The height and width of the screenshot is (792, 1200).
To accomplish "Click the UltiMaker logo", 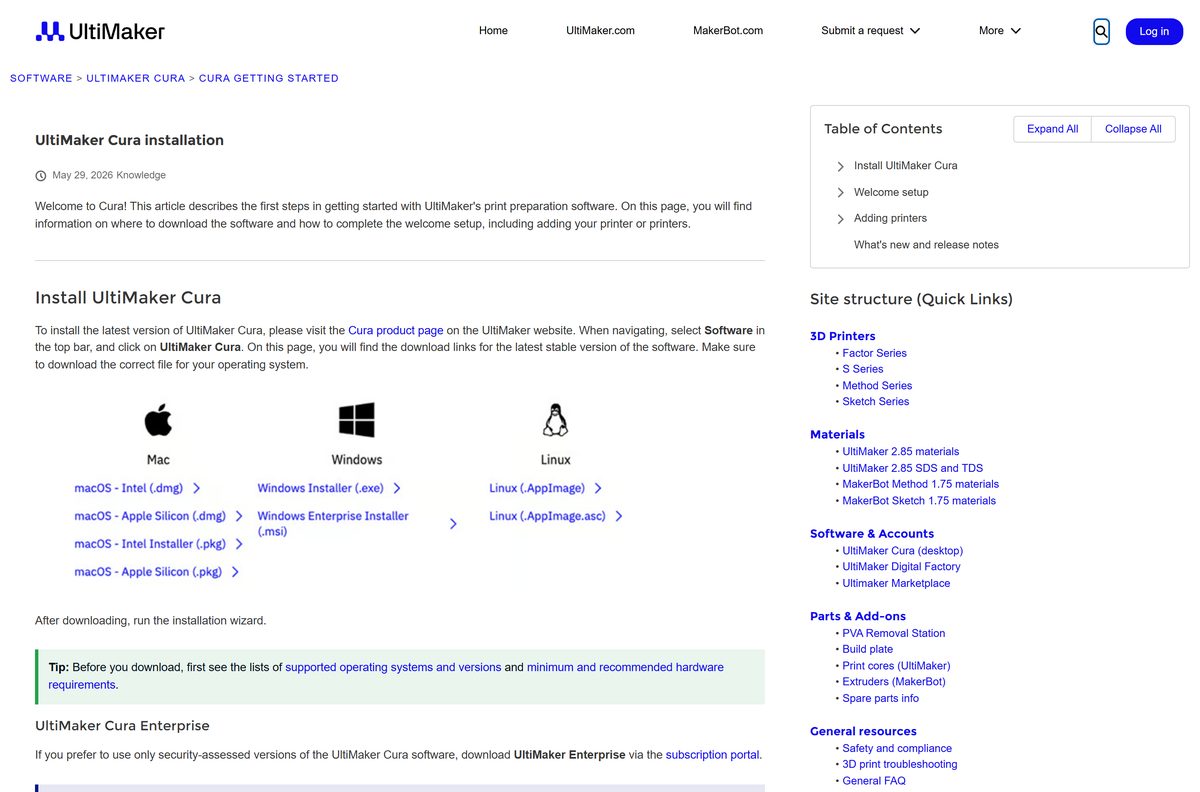I will [x=100, y=31].
